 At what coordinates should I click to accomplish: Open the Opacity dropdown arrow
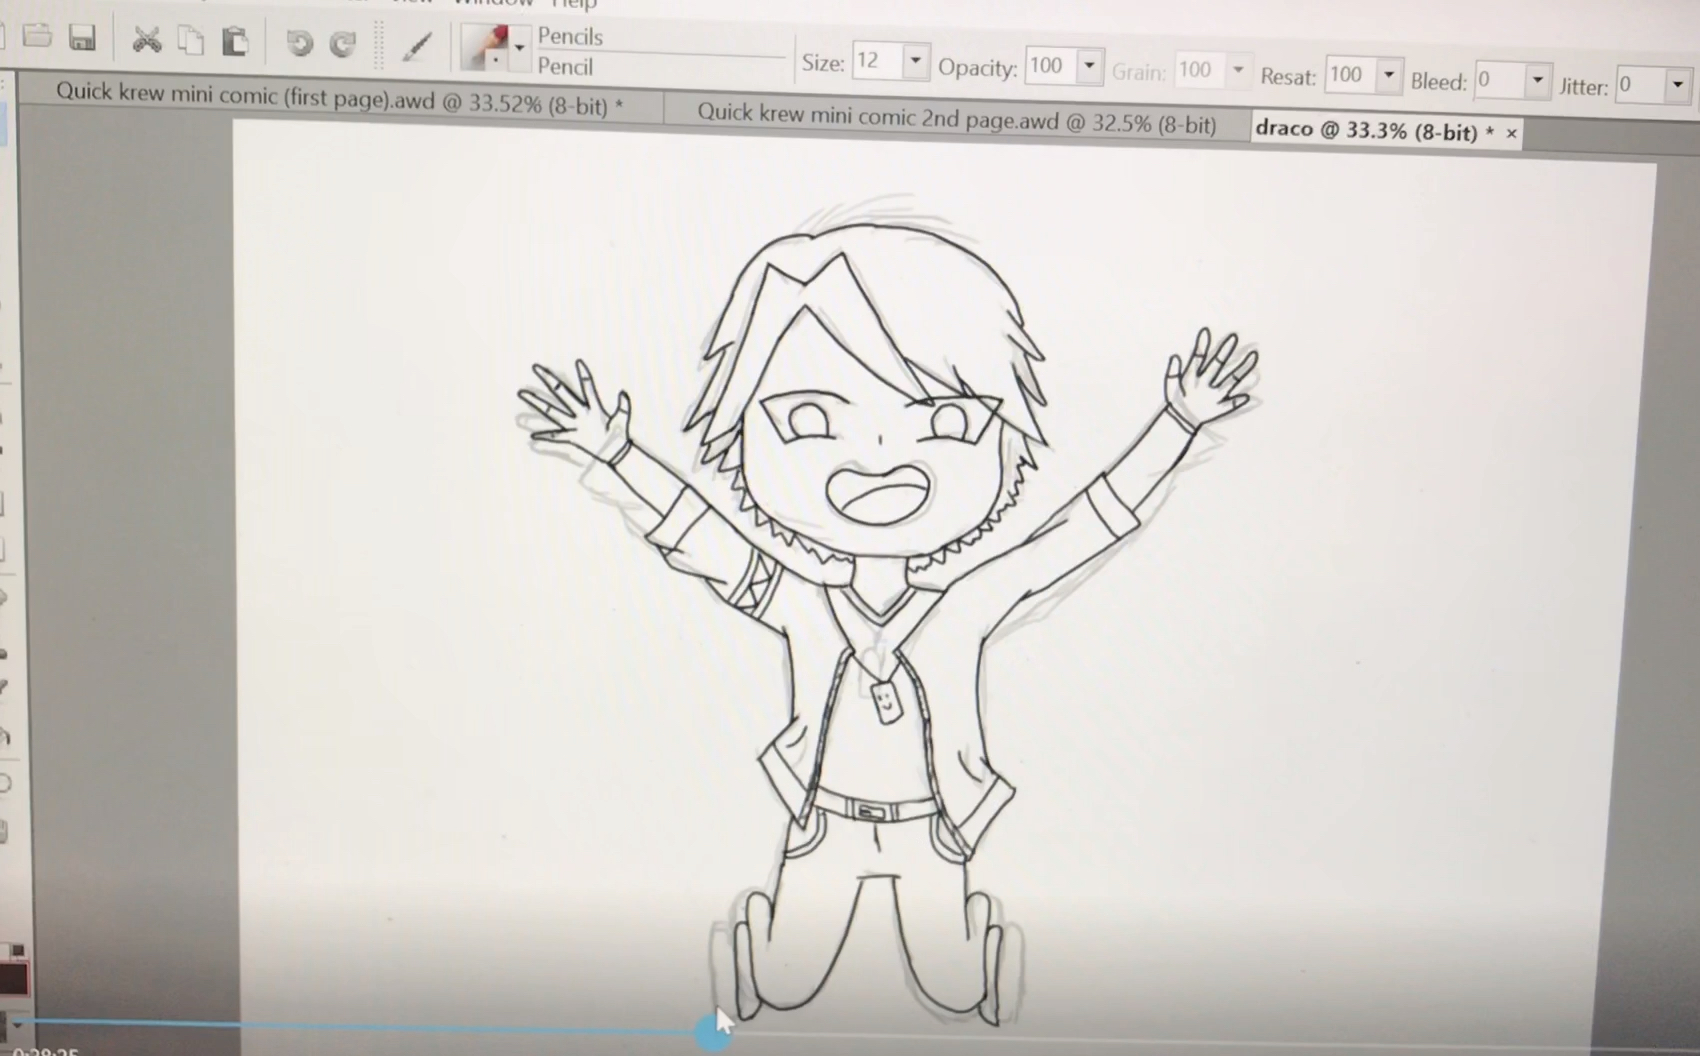(1089, 67)
